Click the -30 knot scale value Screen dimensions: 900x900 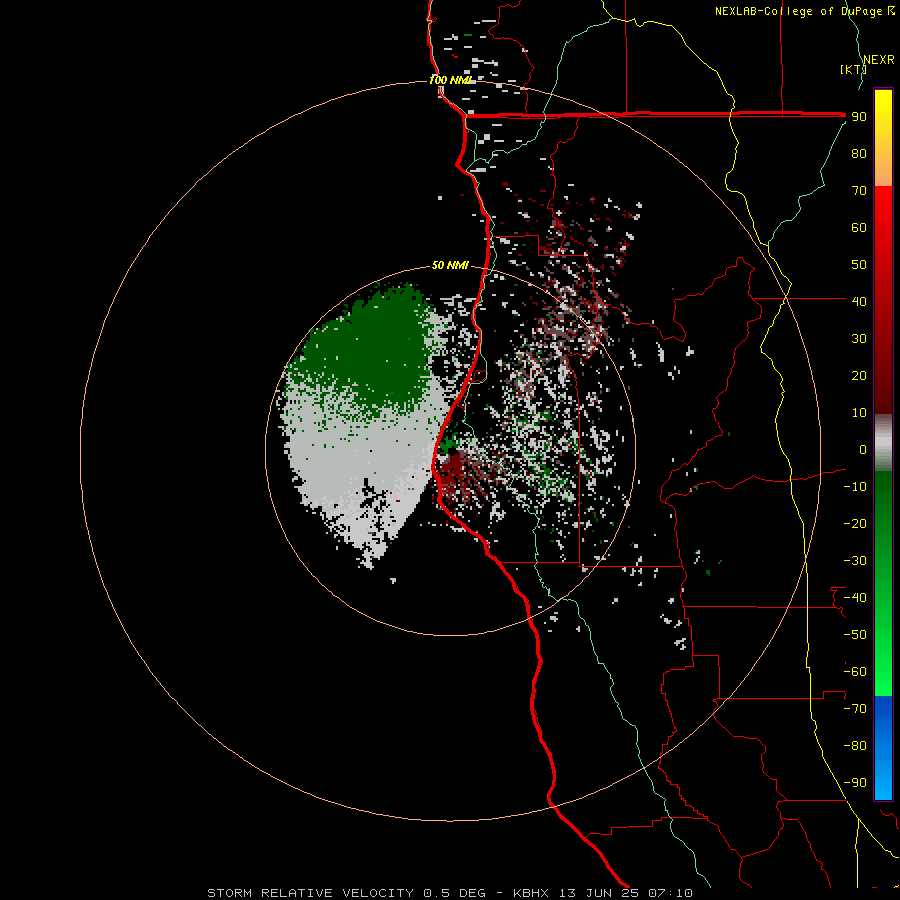tap(855, 561)
